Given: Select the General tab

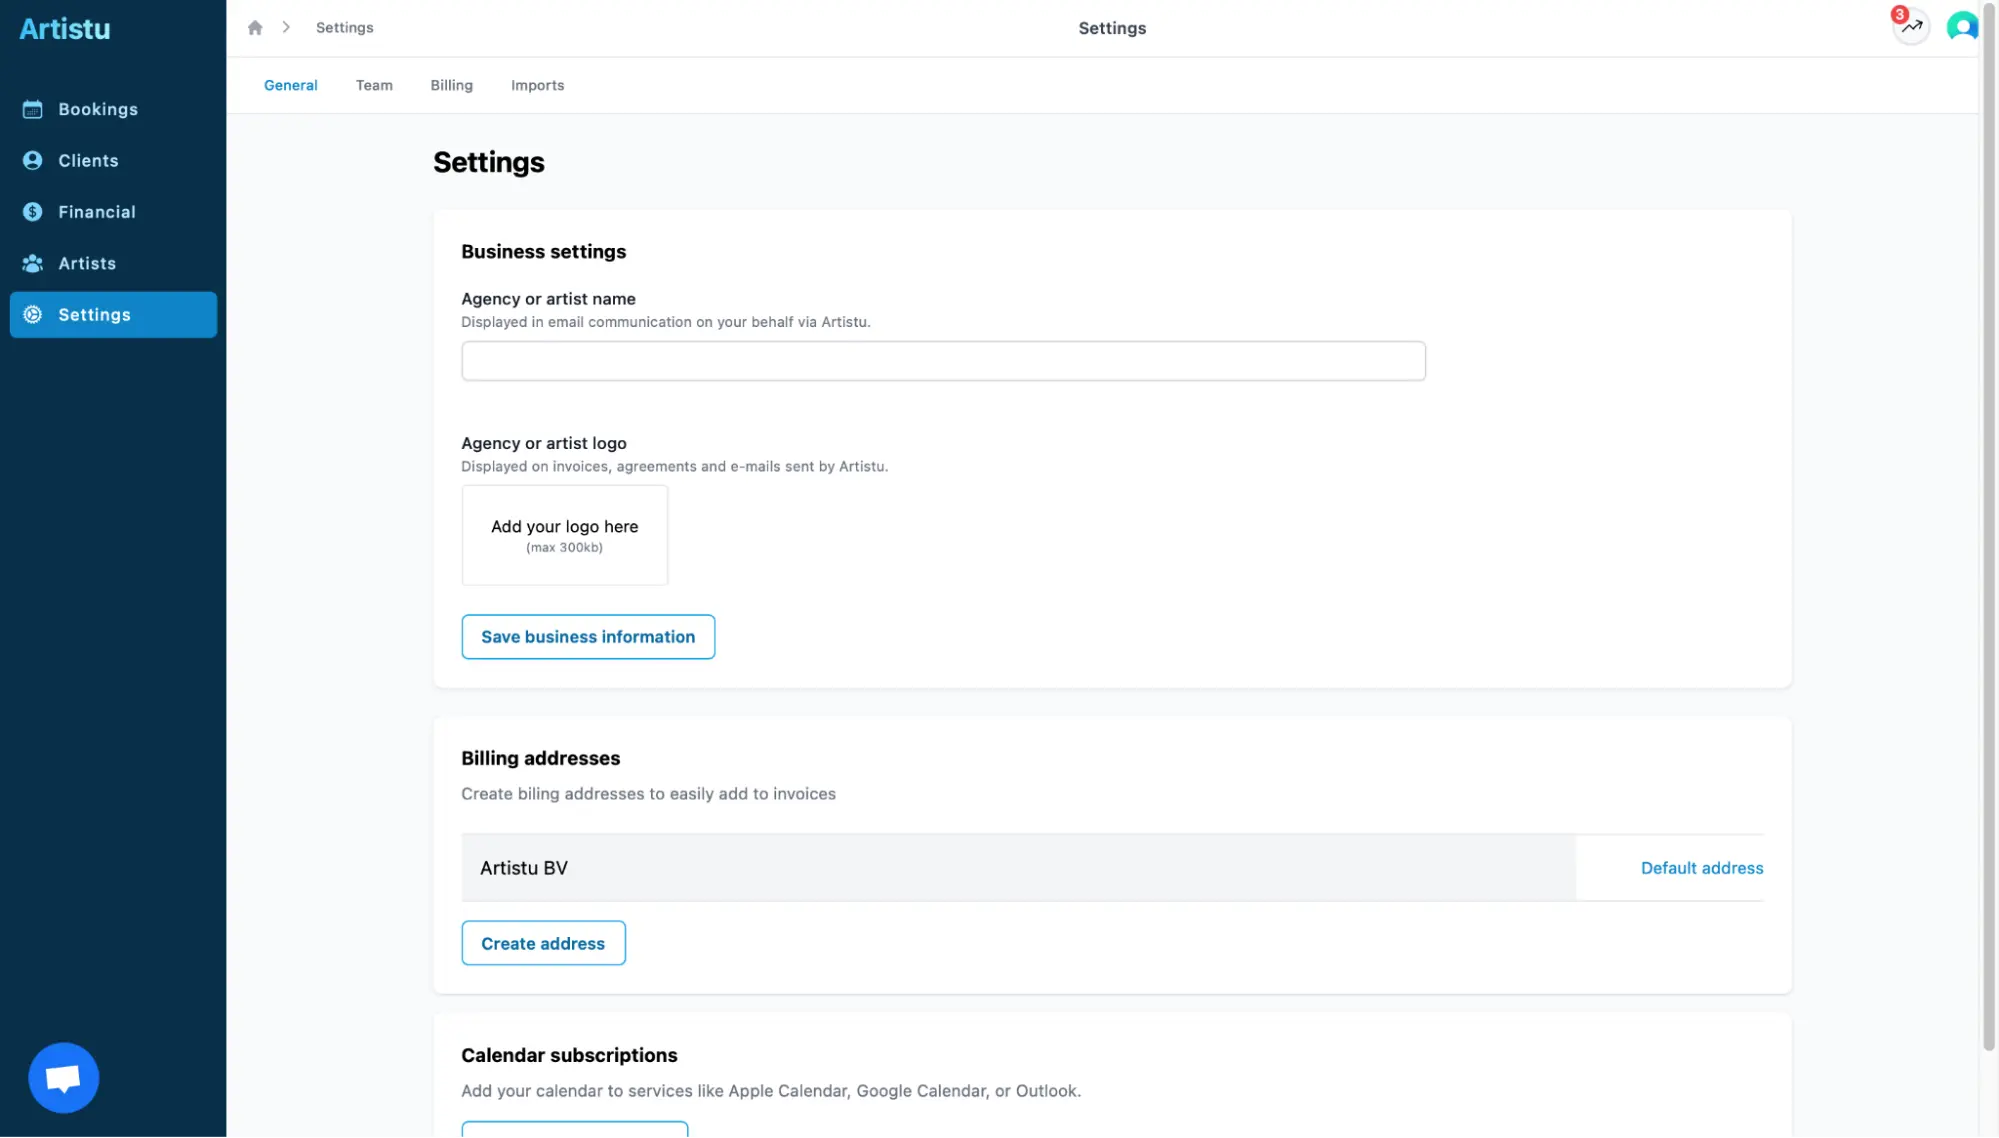Looking at the screenshot, I should coord(290,85).
